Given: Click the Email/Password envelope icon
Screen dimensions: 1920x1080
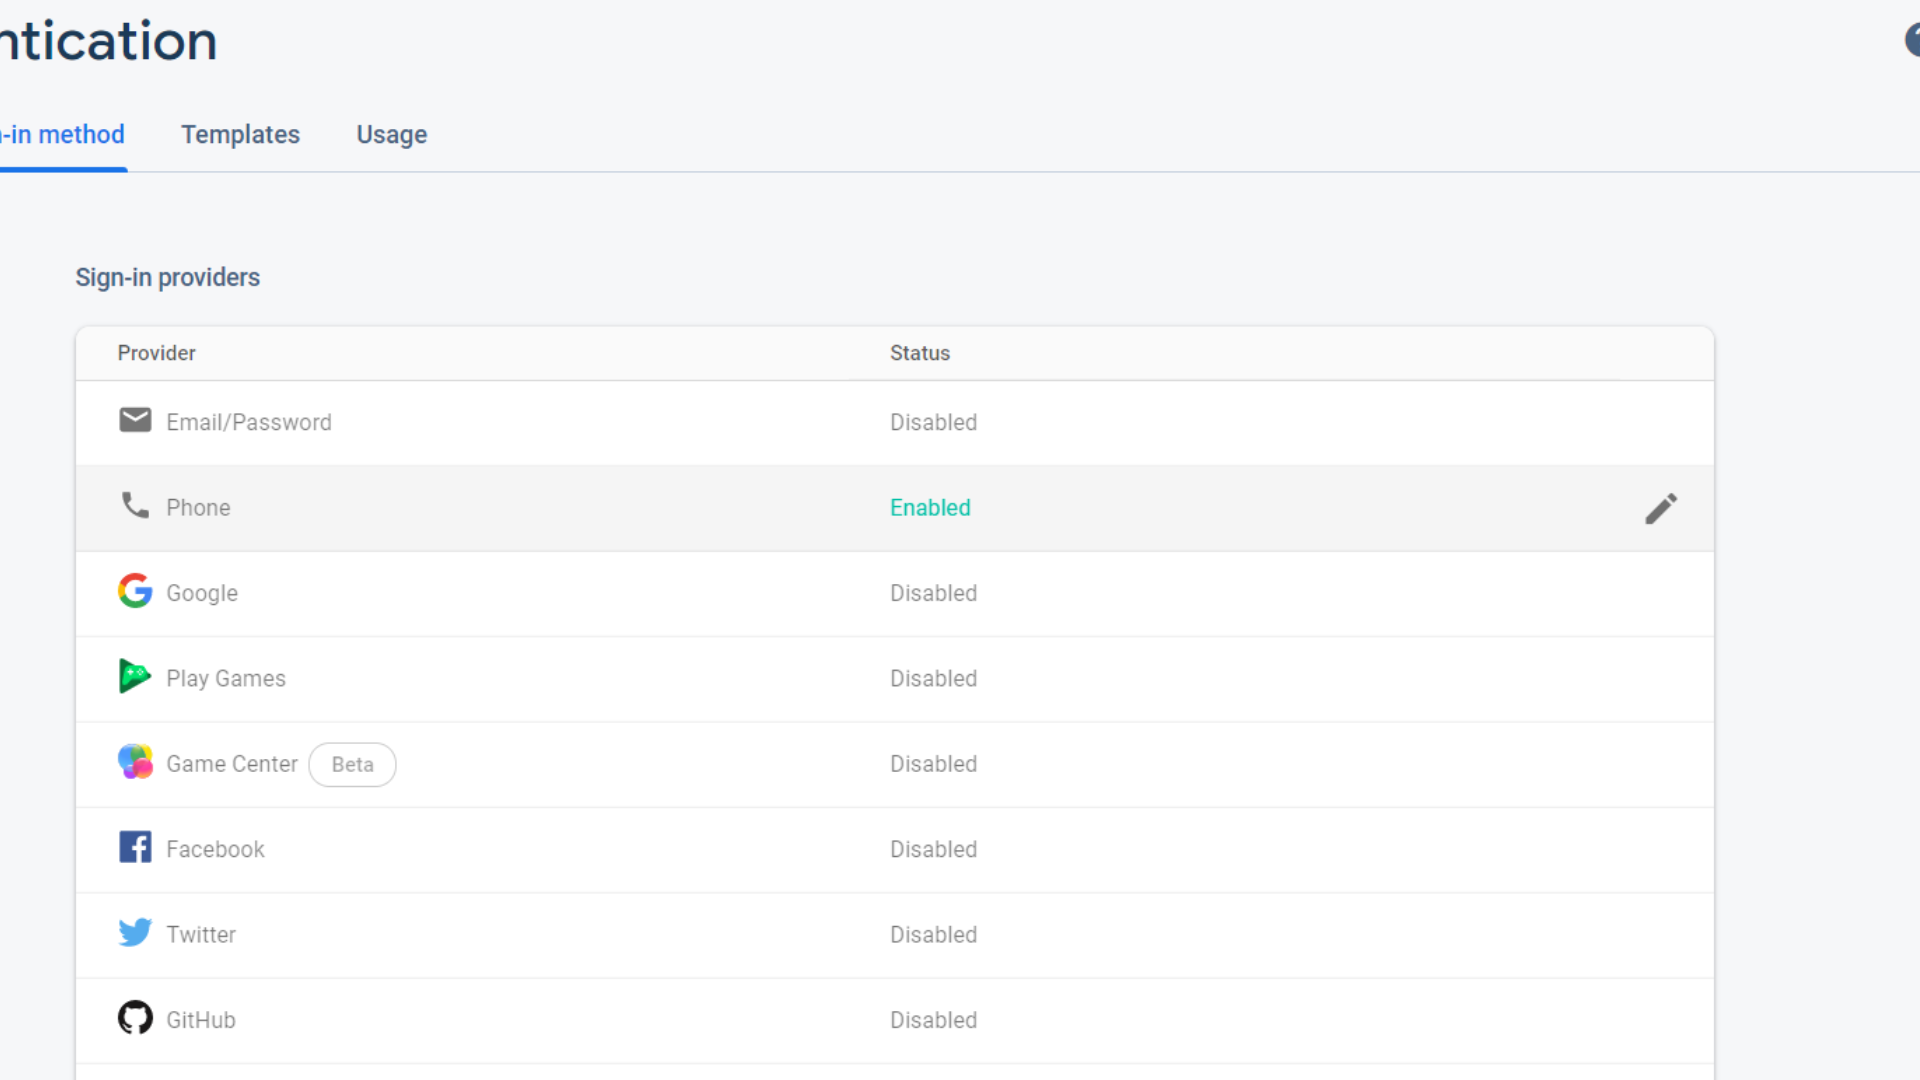Looking at the screenshot, I should coord(135,420).
